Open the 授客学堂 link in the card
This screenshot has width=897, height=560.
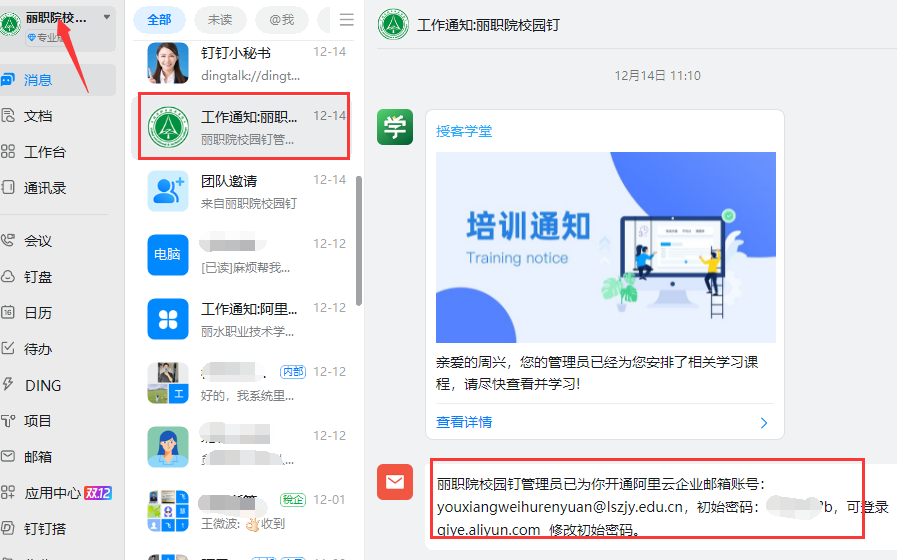[x=464, y=131]
